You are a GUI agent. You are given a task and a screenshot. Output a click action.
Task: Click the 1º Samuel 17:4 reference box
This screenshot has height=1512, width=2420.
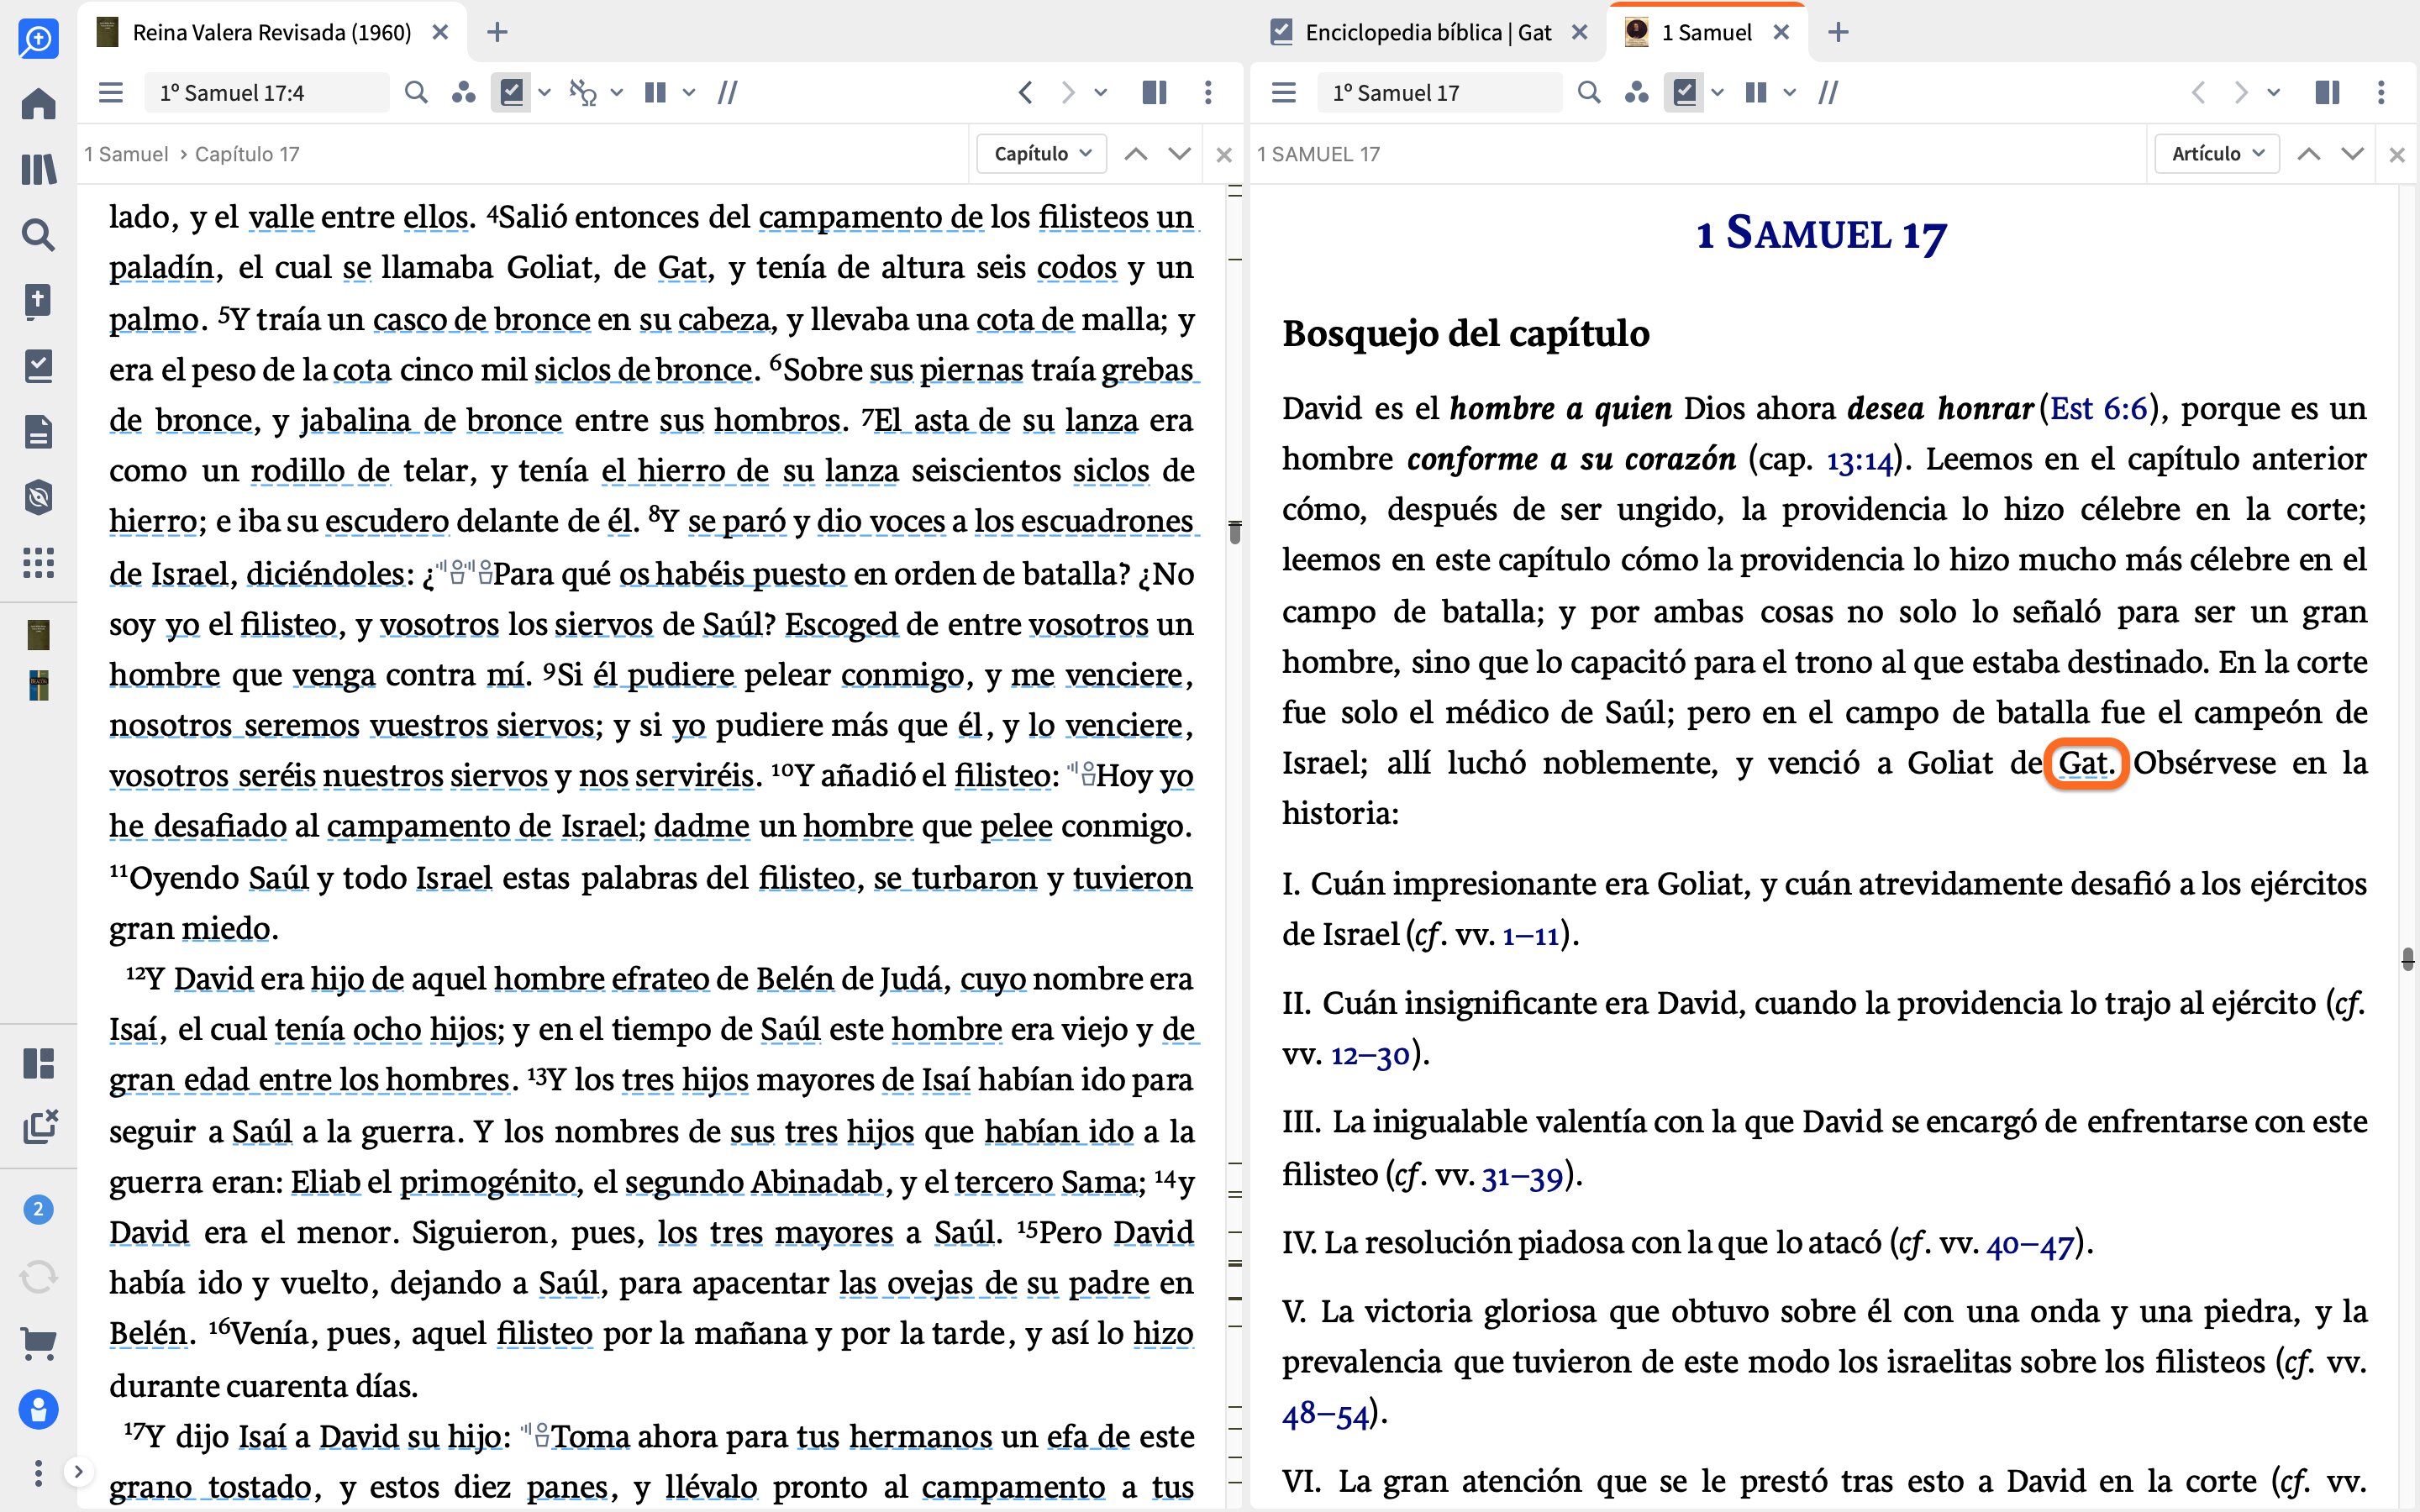coord(267,93)
